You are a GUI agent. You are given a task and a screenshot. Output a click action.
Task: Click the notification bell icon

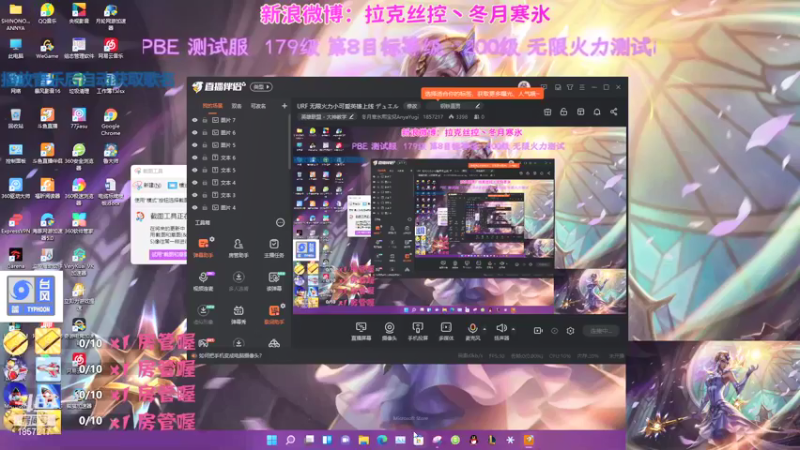coord(596,112)
